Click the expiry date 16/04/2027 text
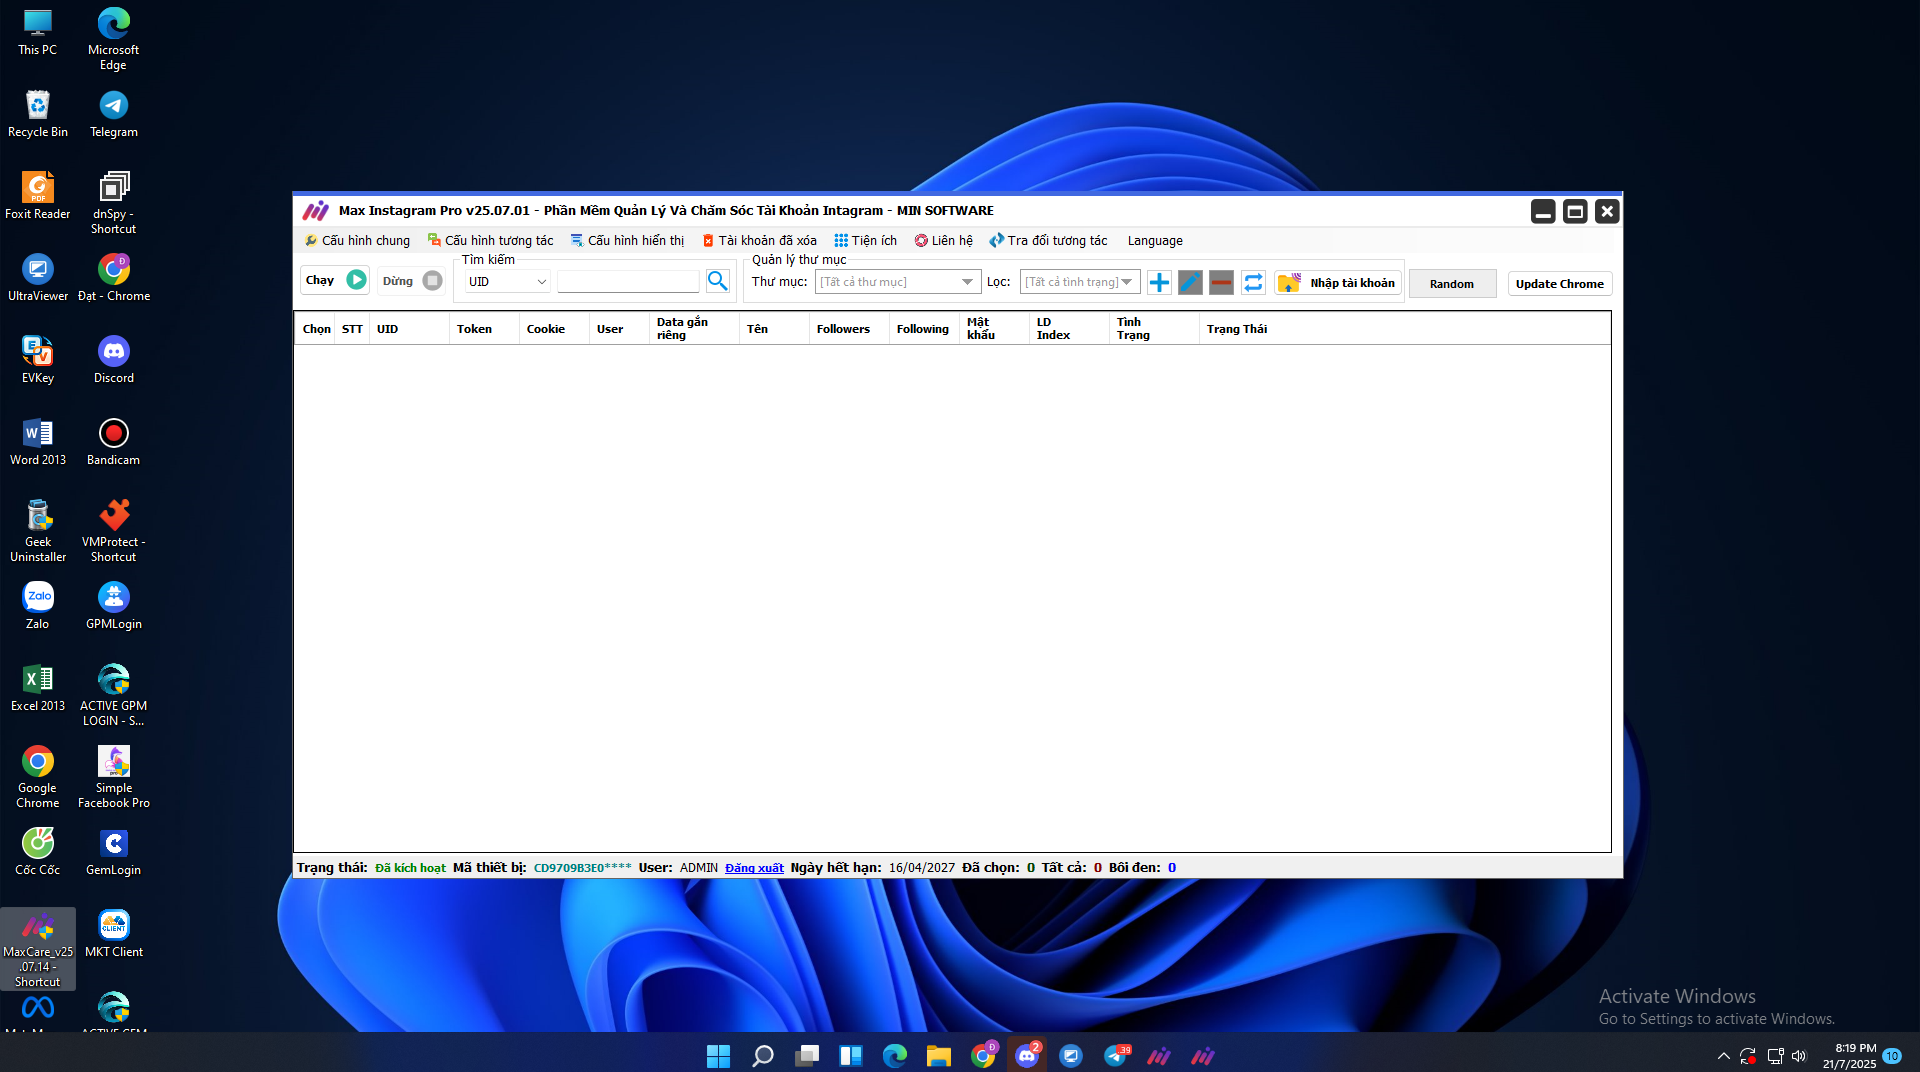This screenshot has height=1072, width=1920. pos(922,868)
